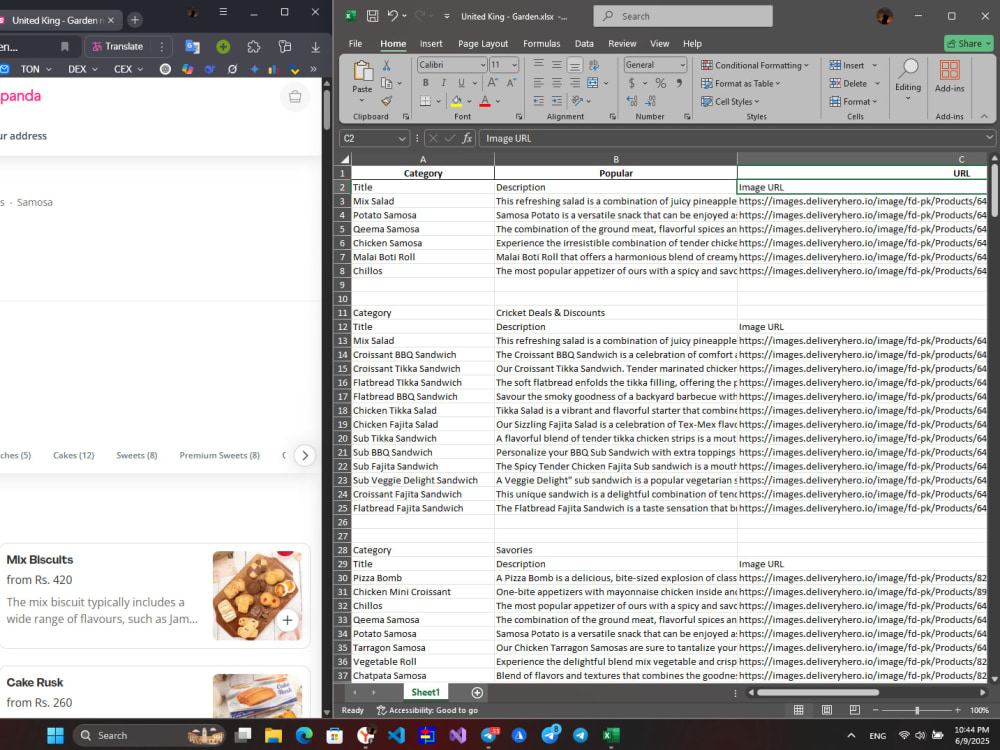Toggle Bold formatting
The image size is (1000, 750).
tap(425, 83)
